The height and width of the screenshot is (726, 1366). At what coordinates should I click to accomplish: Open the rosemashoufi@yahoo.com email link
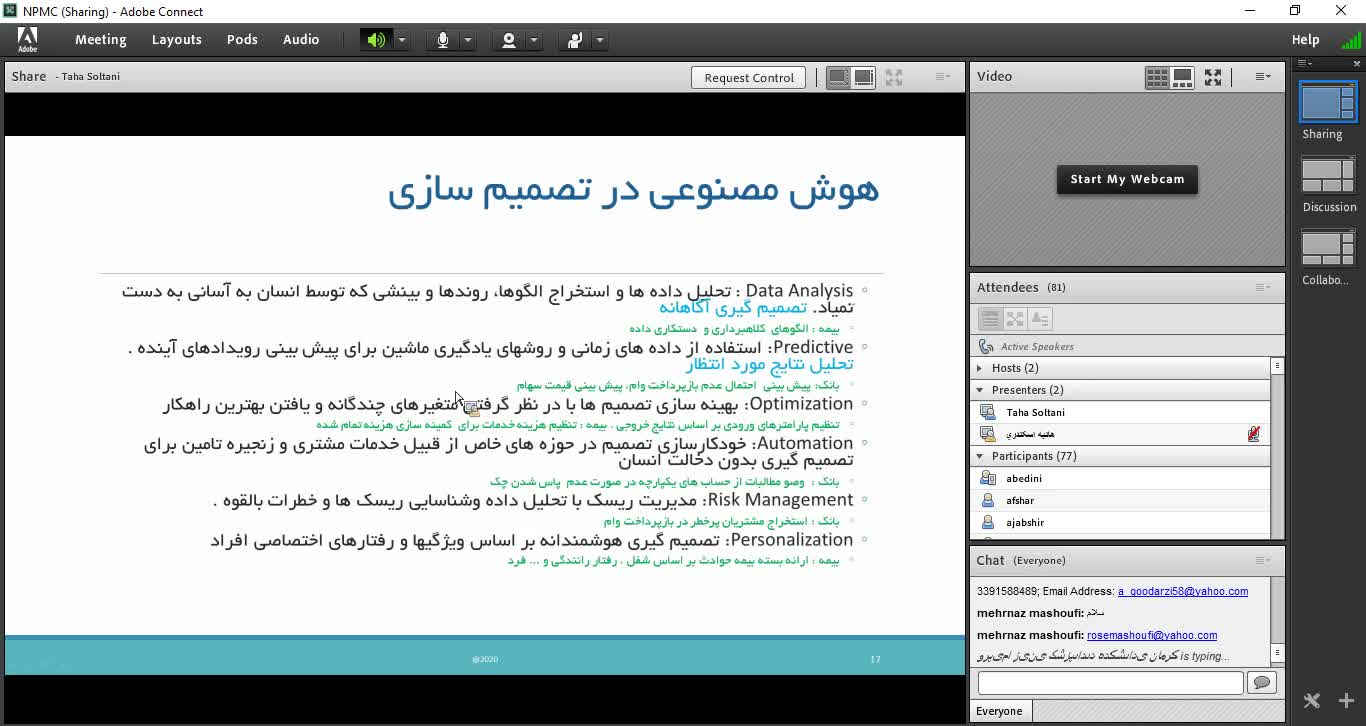[x=1151, y=635]
